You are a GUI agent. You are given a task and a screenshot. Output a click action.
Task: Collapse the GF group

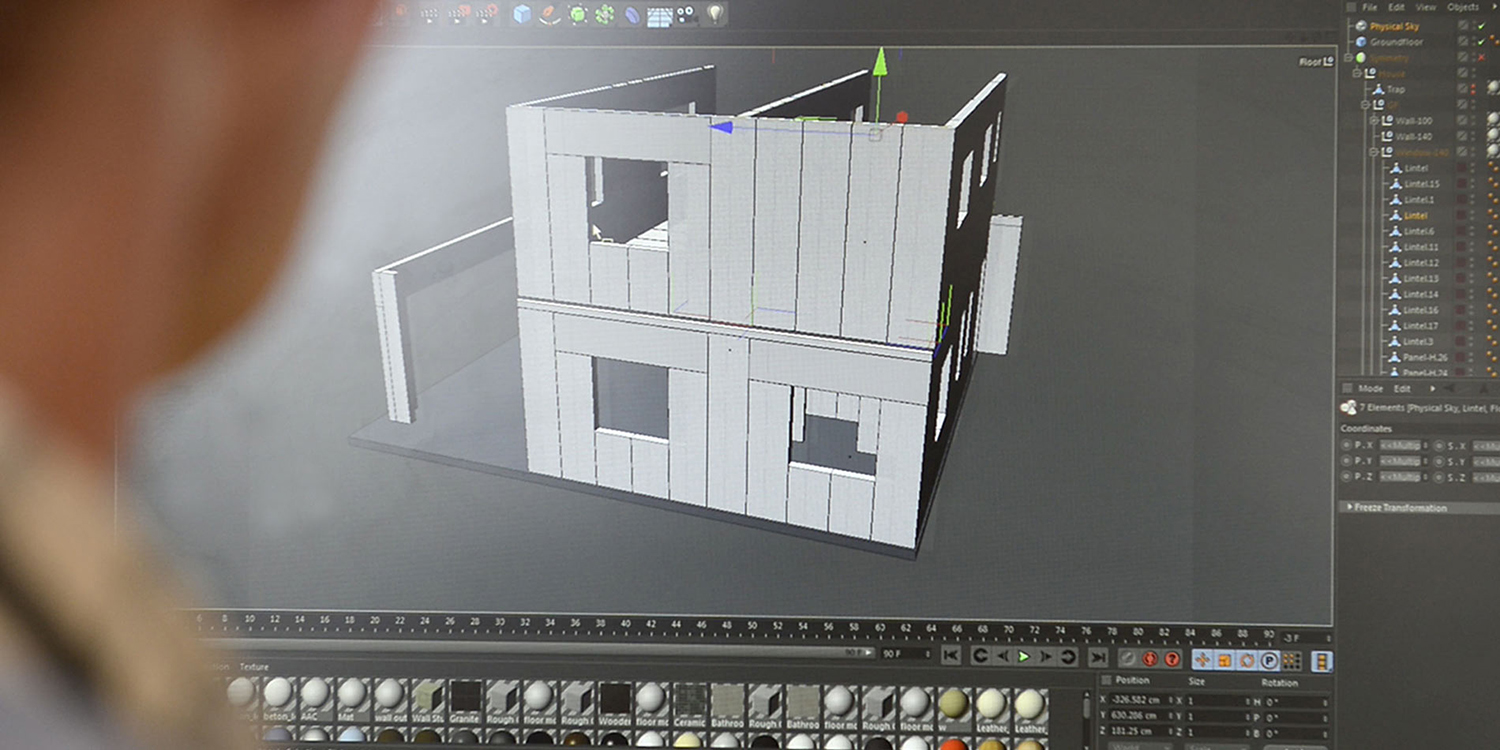coord(1365,104)
